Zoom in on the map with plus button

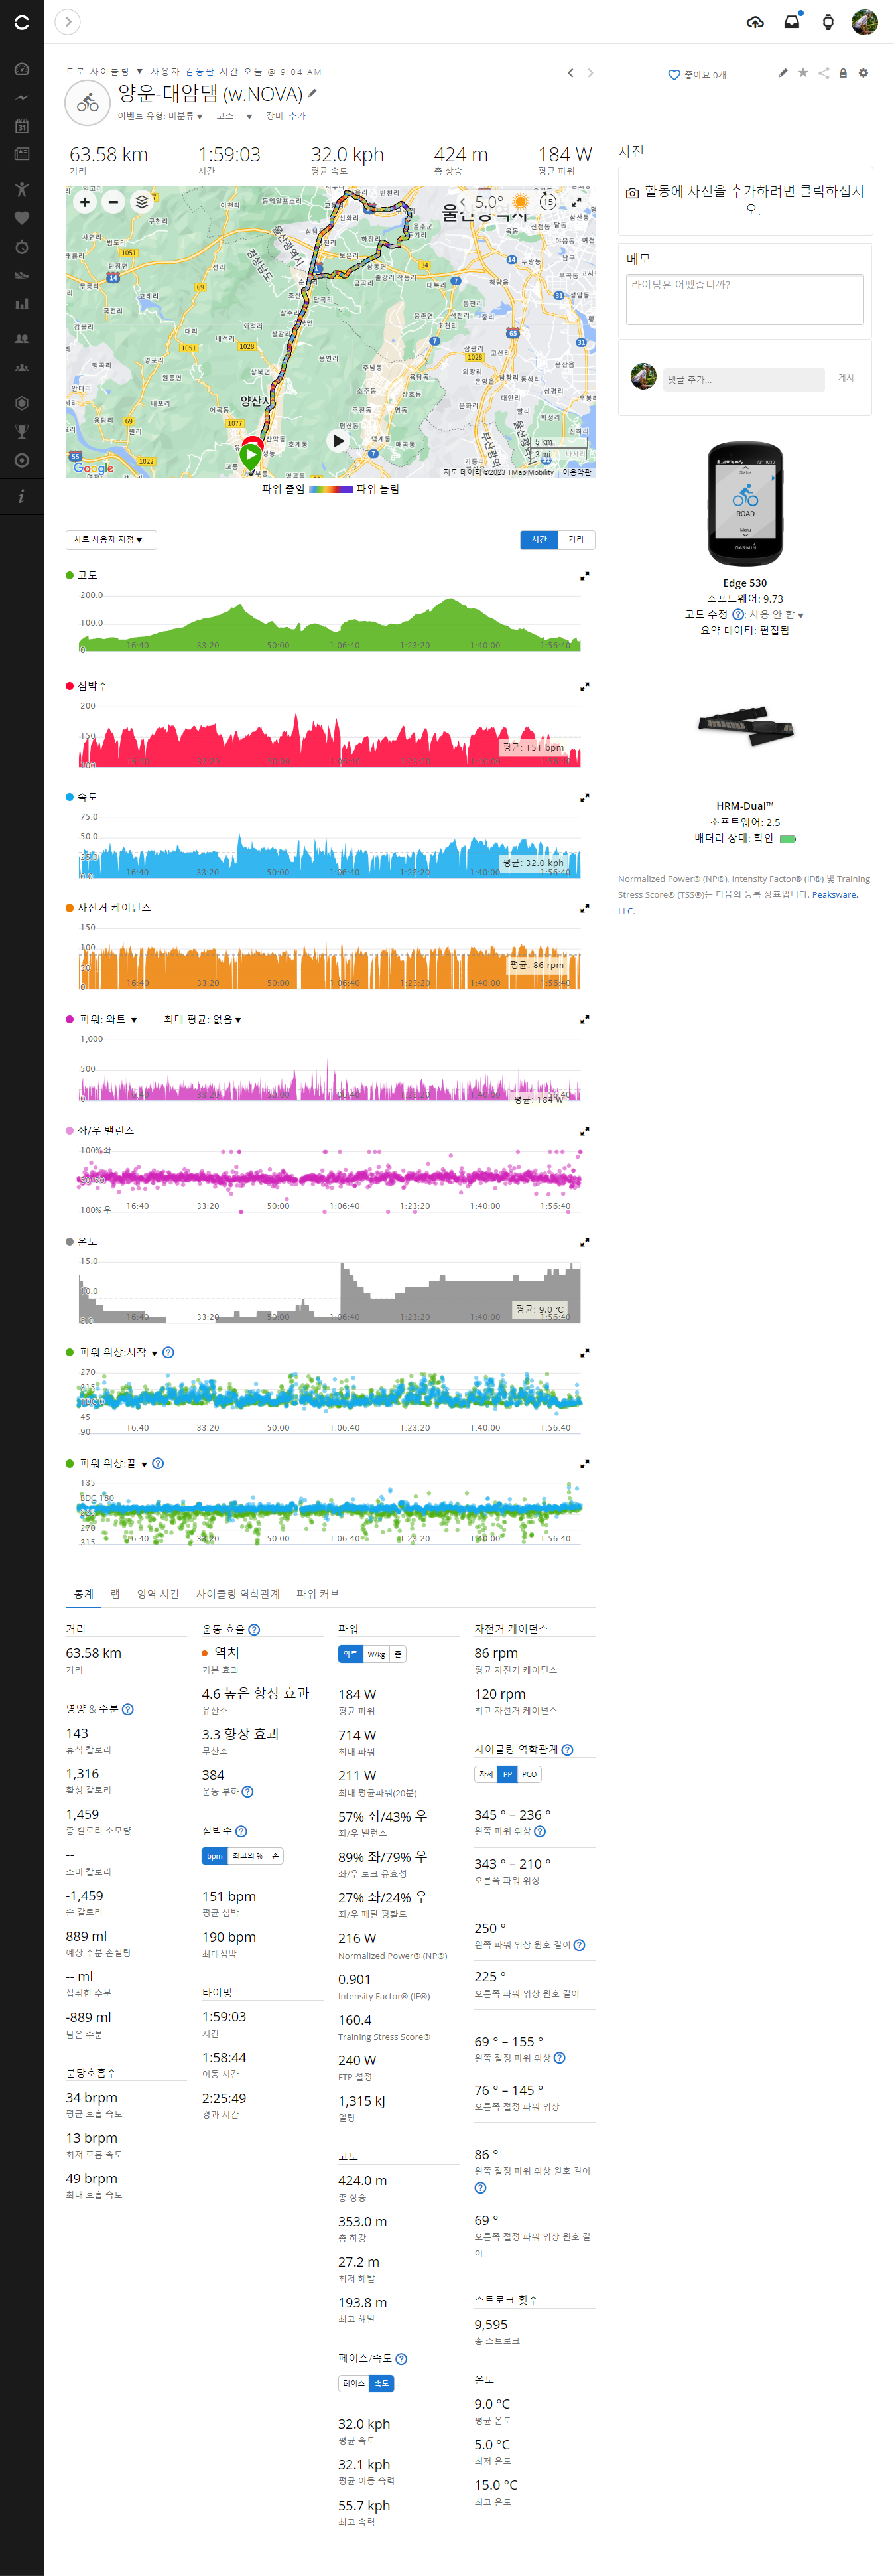85,202
